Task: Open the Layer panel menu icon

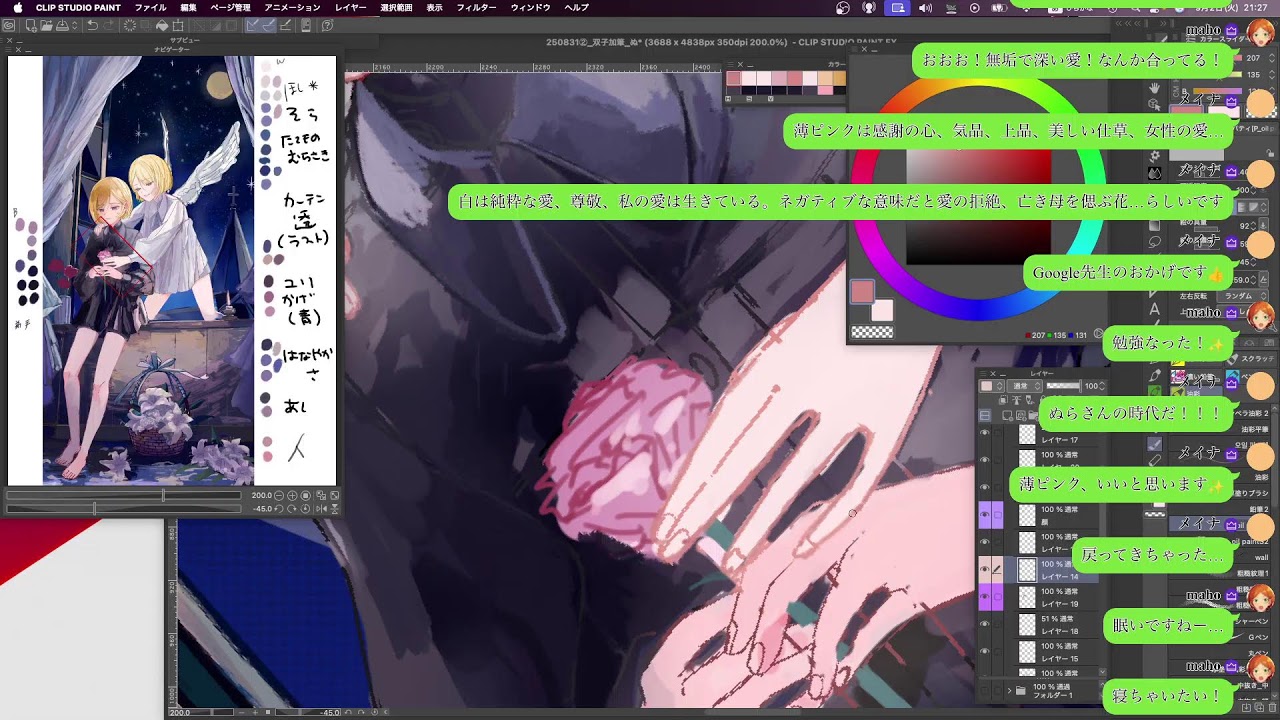Action: [x=983, y=373]
